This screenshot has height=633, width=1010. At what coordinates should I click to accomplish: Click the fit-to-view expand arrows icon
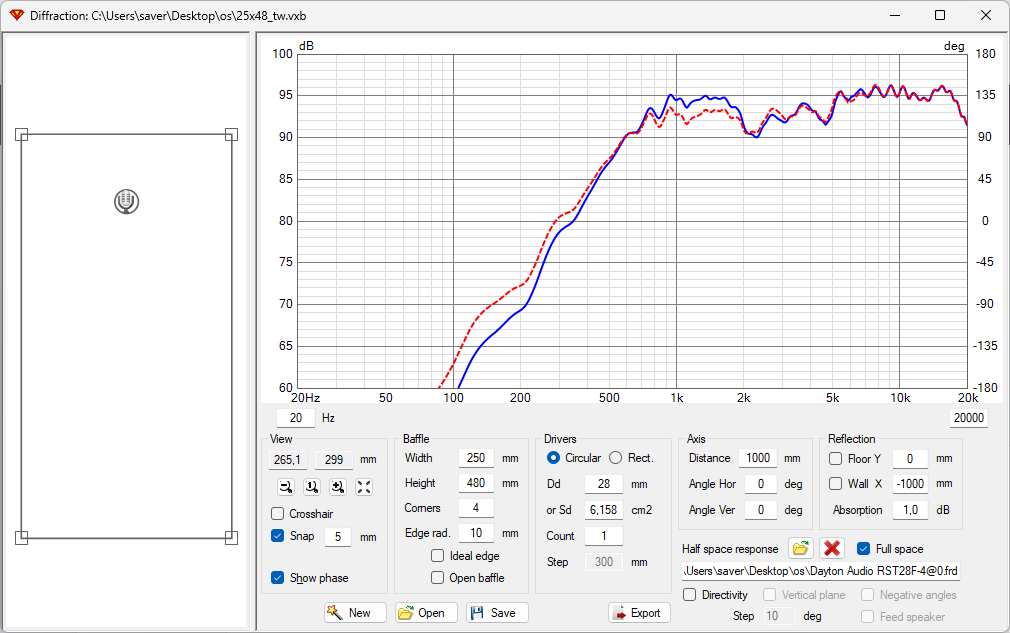click(x=364, y=487)
